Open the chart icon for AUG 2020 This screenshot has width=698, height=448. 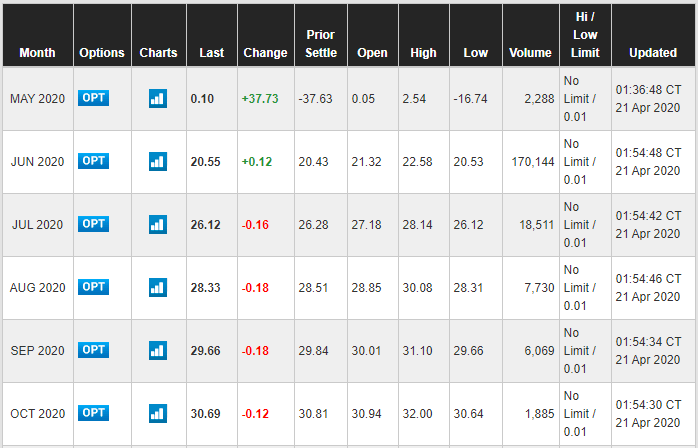pos(158,287)
